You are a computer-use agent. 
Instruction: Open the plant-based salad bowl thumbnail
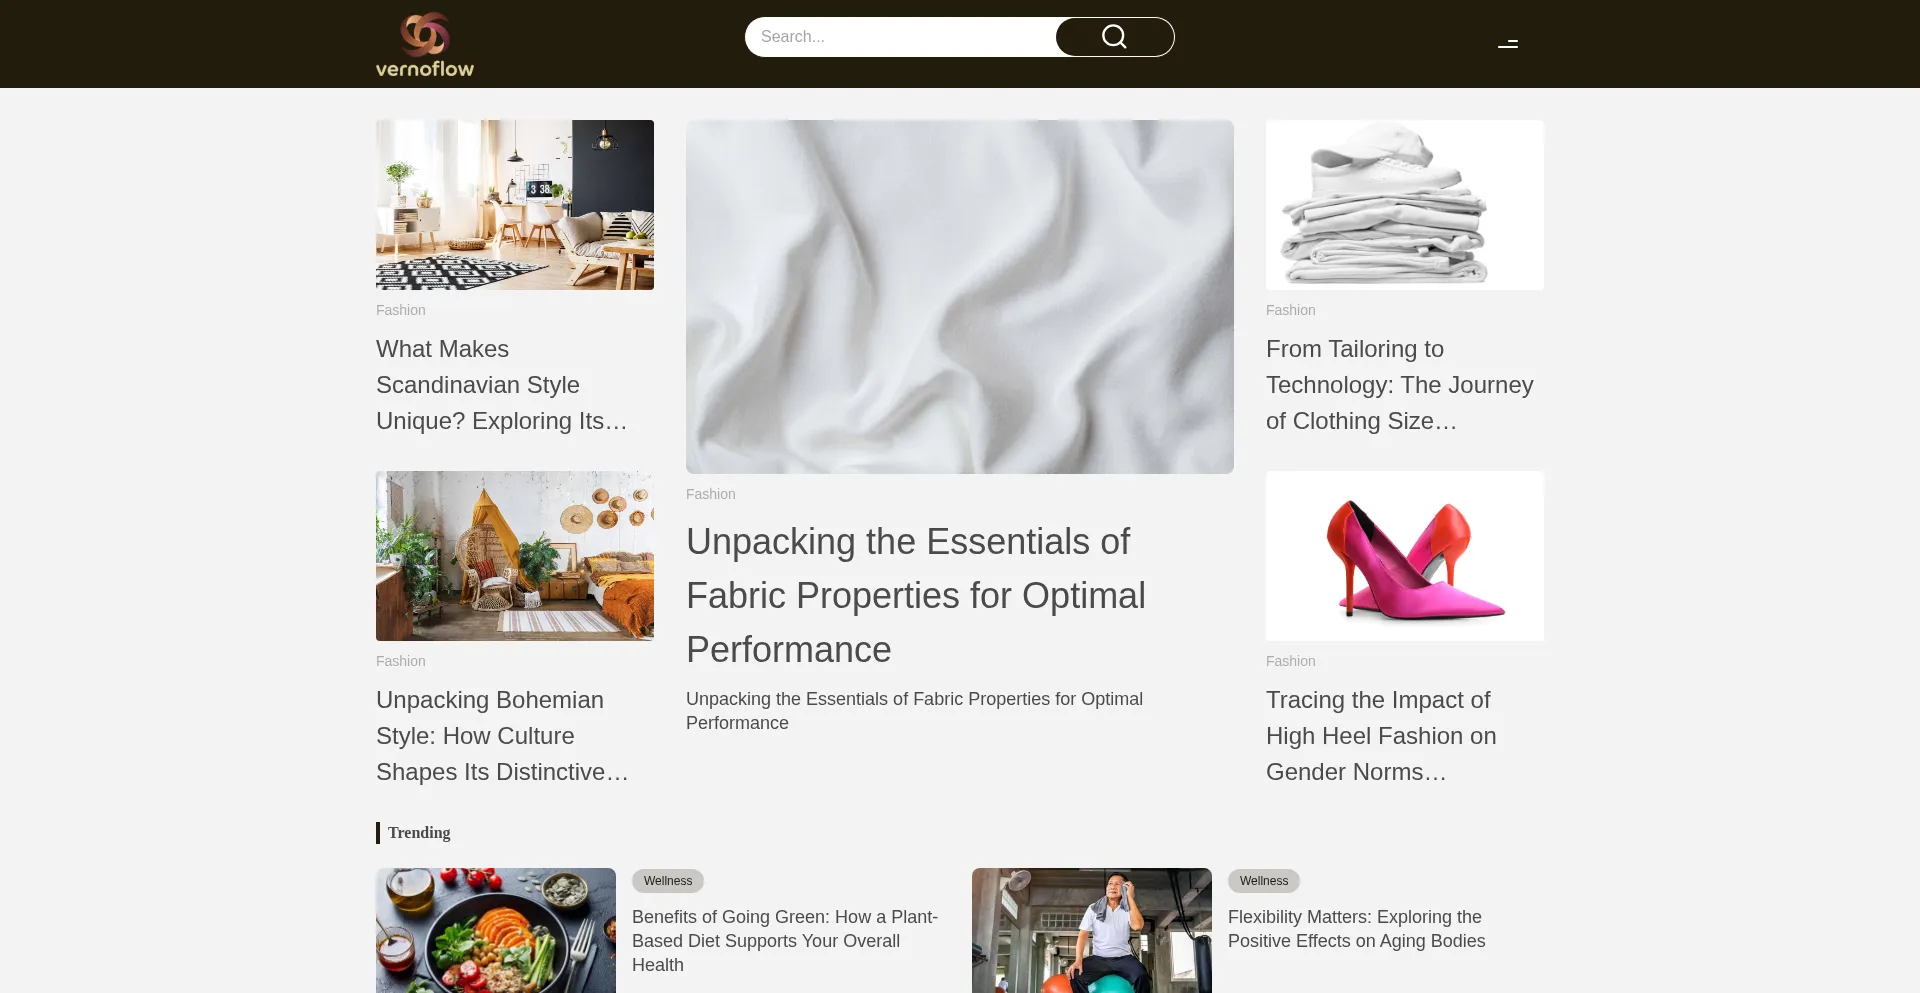pos(496,930)
